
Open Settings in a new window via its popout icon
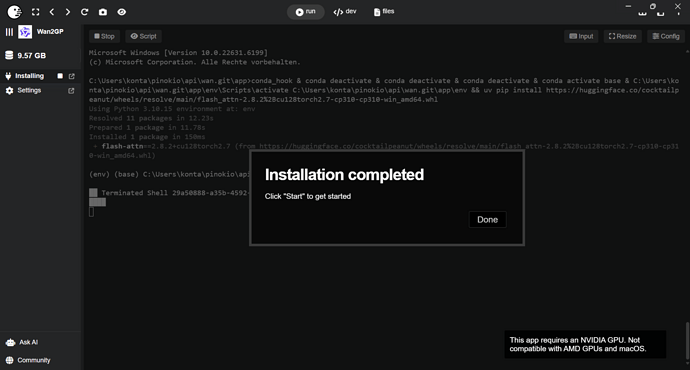[x=71, y=91]
